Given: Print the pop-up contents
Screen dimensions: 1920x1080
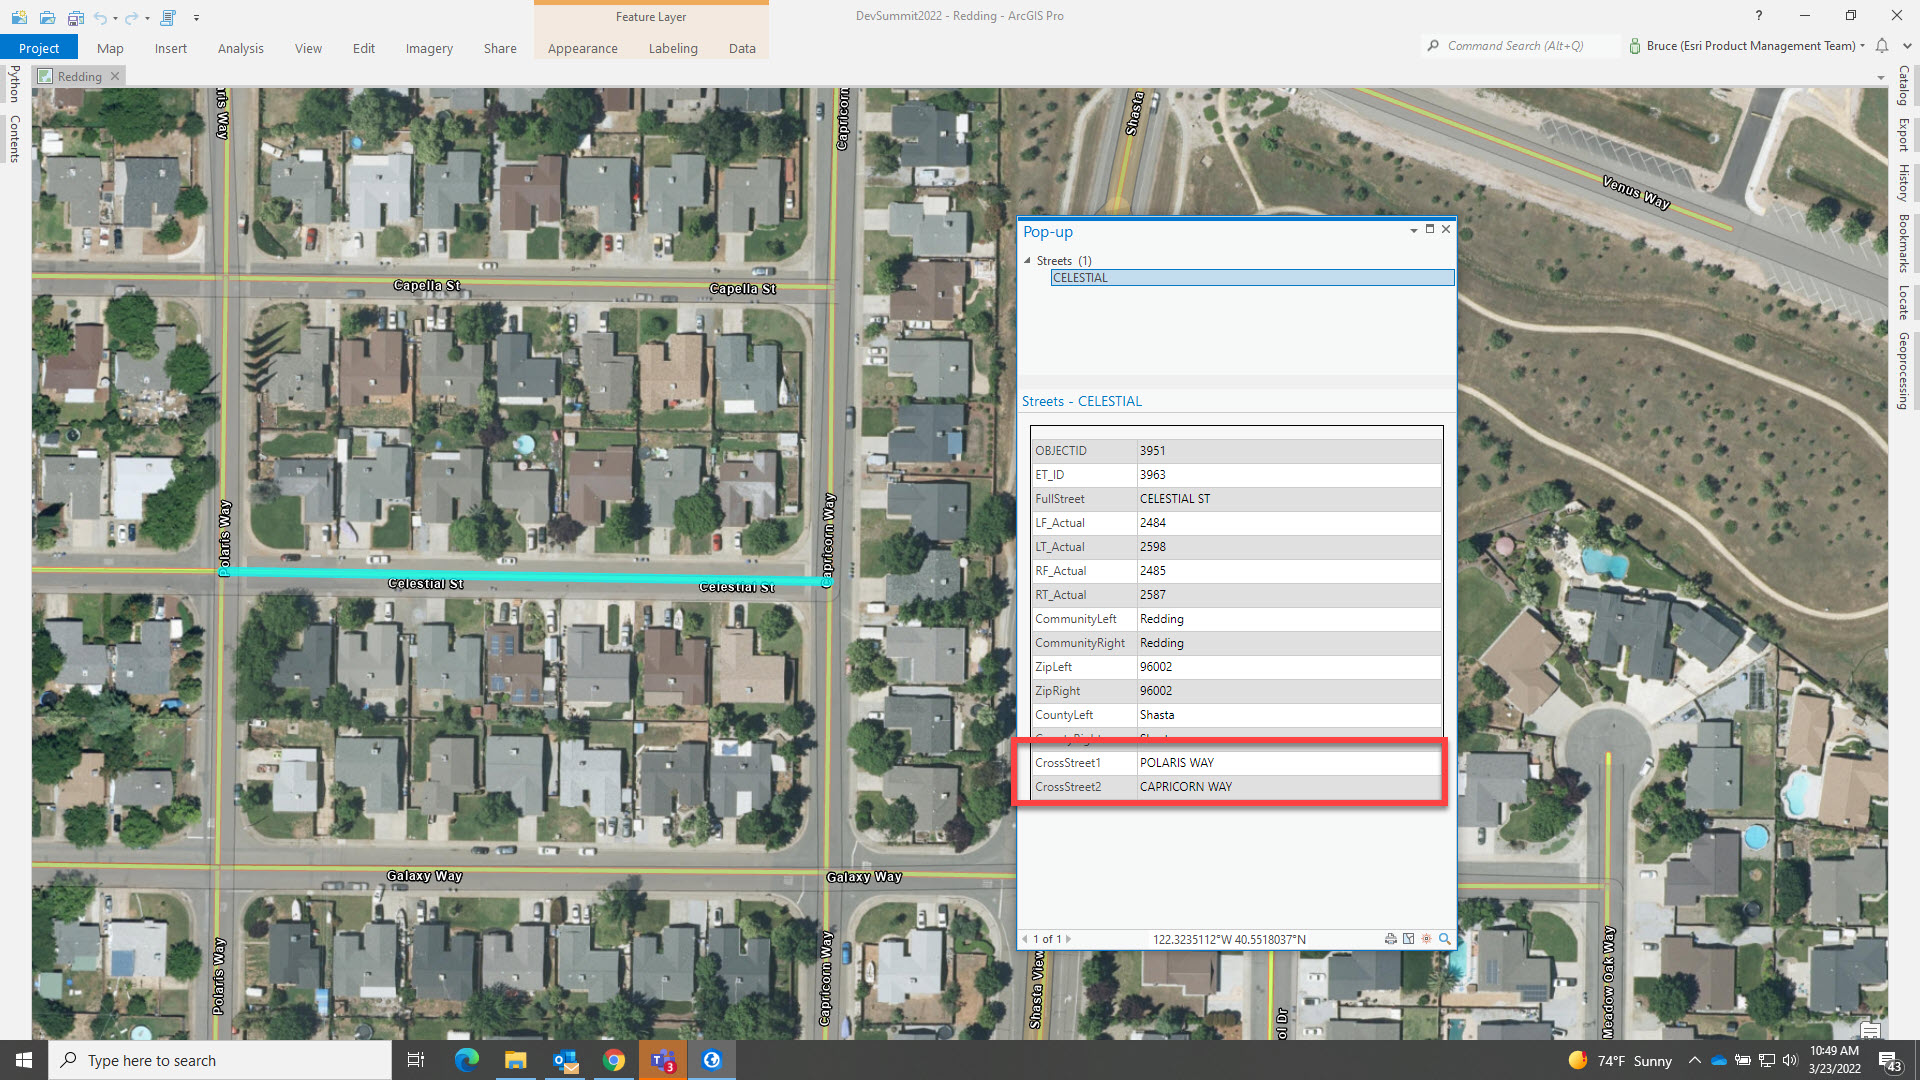Looking at the screenshot, I should click(1391, 939).
